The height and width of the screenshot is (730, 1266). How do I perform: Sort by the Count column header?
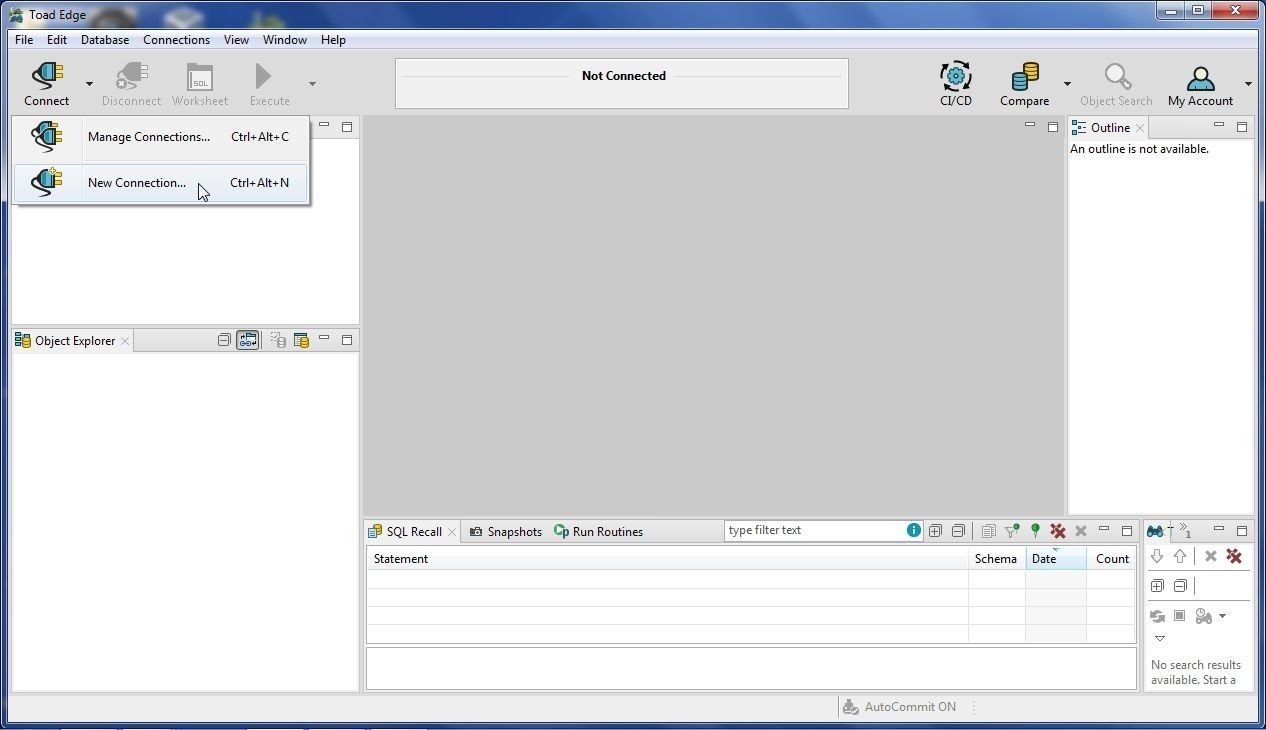(x=1111, y=559)
